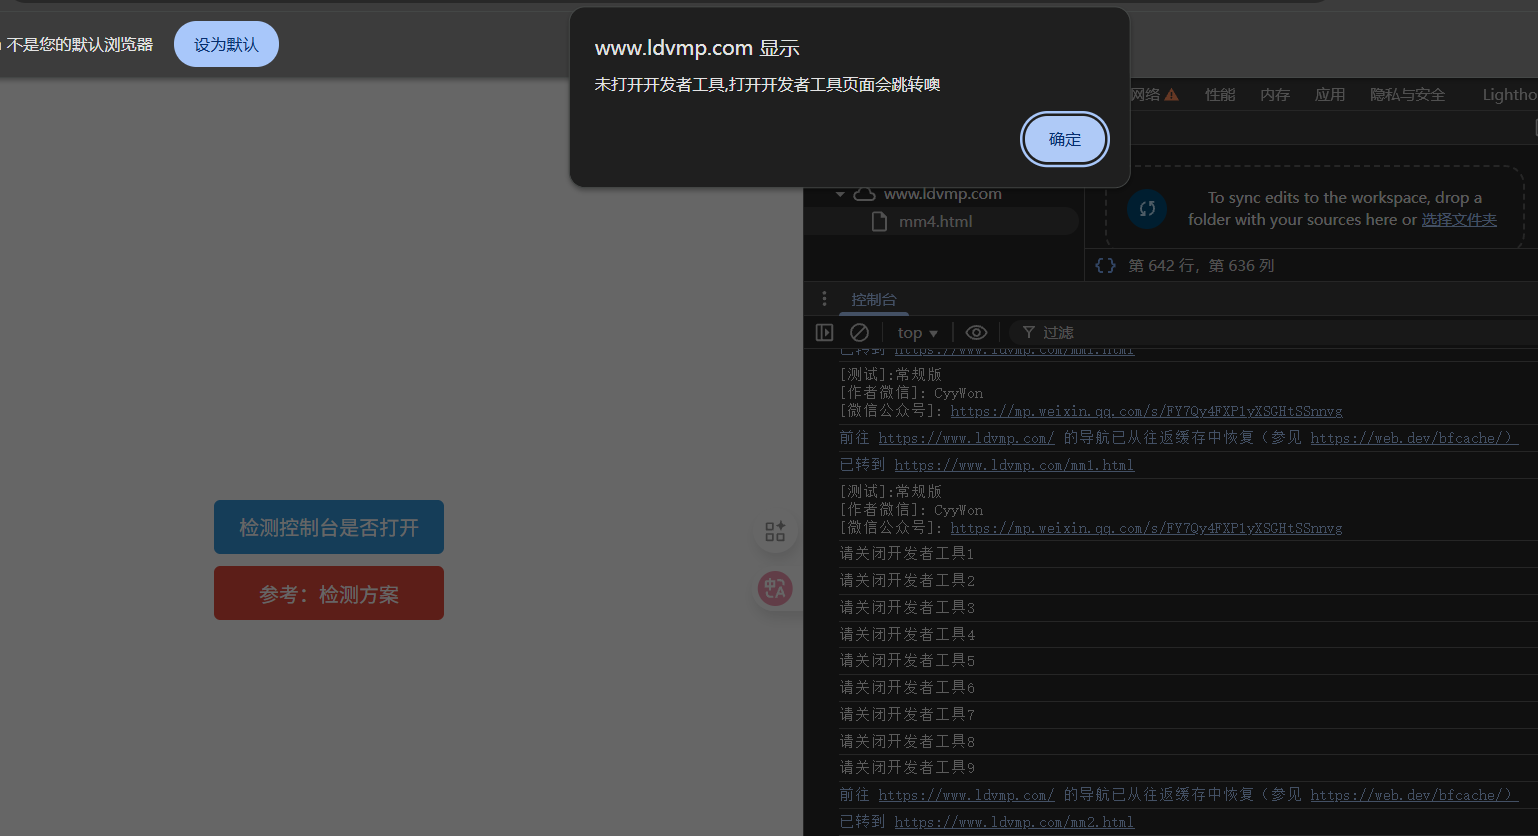This screenshot has width=1538, height=836.
Task: Click the floating translate icon
Action: coord(775,589)
